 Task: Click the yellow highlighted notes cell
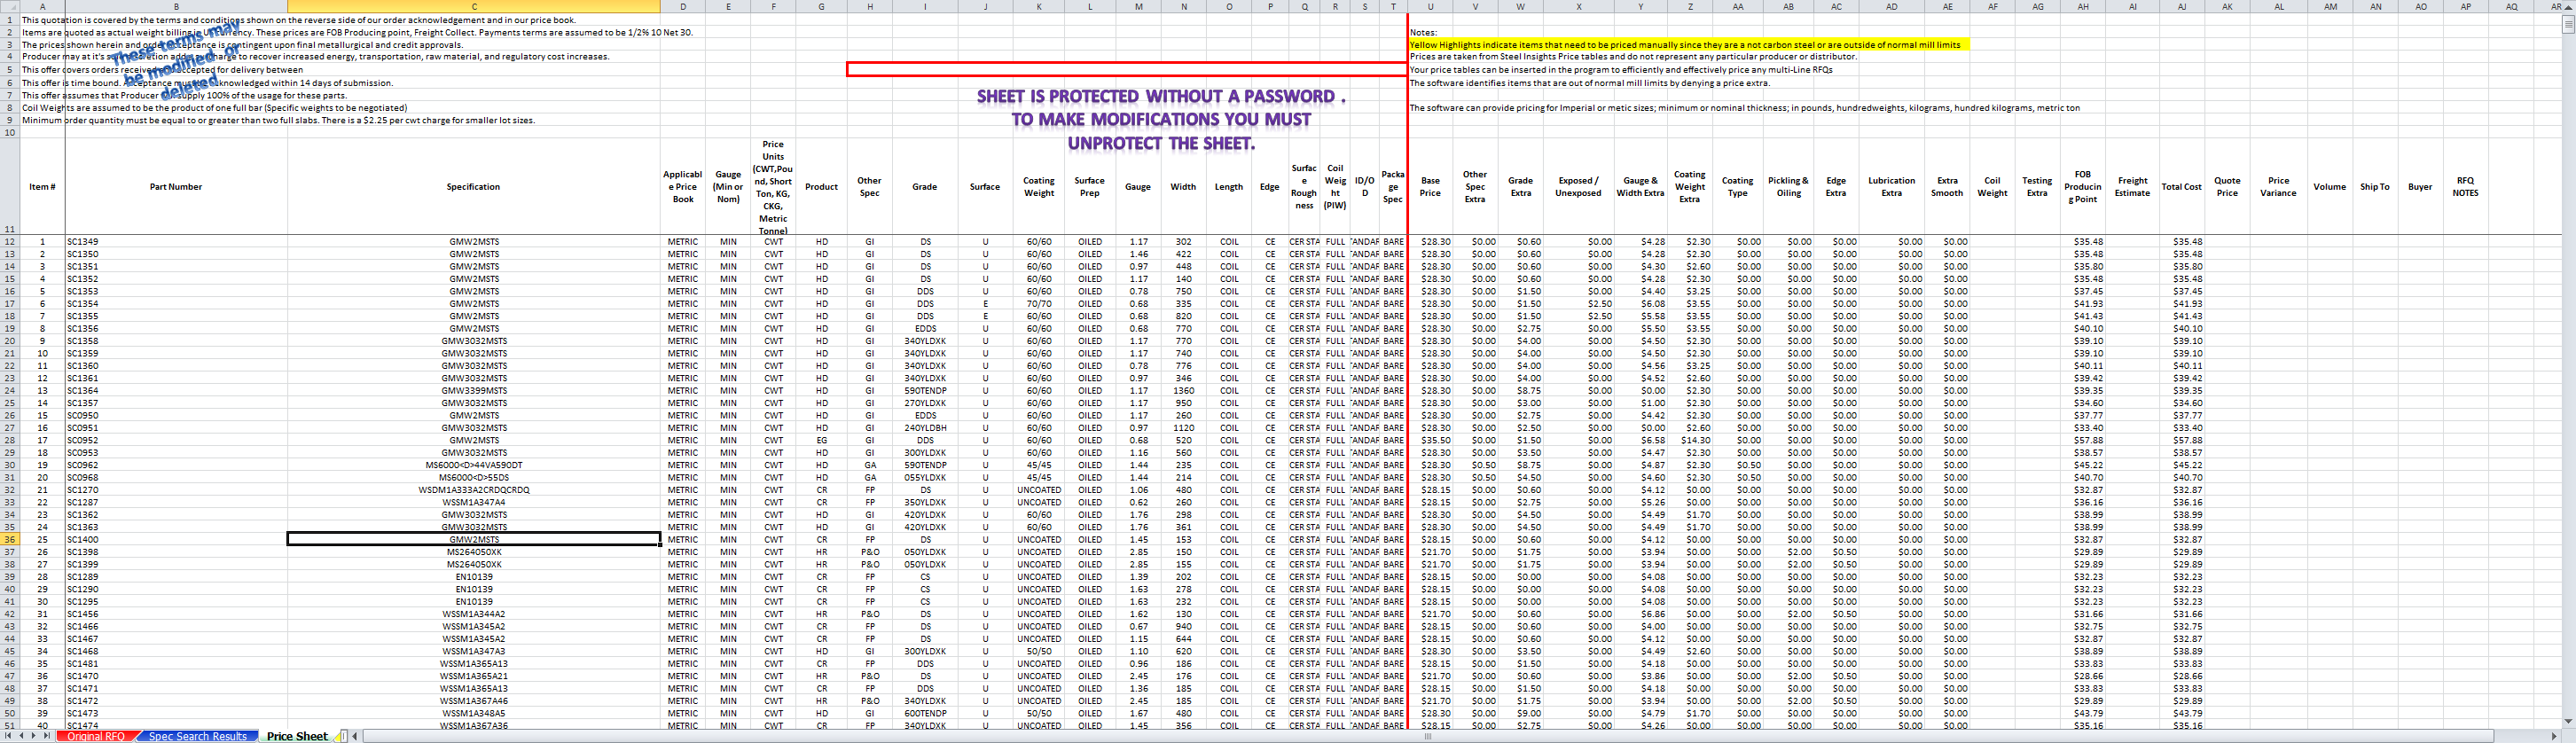tap(1686, 45)
